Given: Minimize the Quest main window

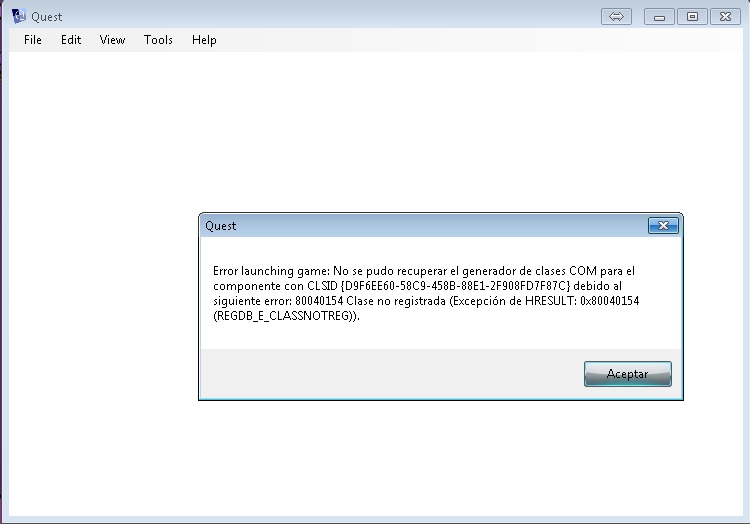Looking at the screenshot, I should (659, 16).
